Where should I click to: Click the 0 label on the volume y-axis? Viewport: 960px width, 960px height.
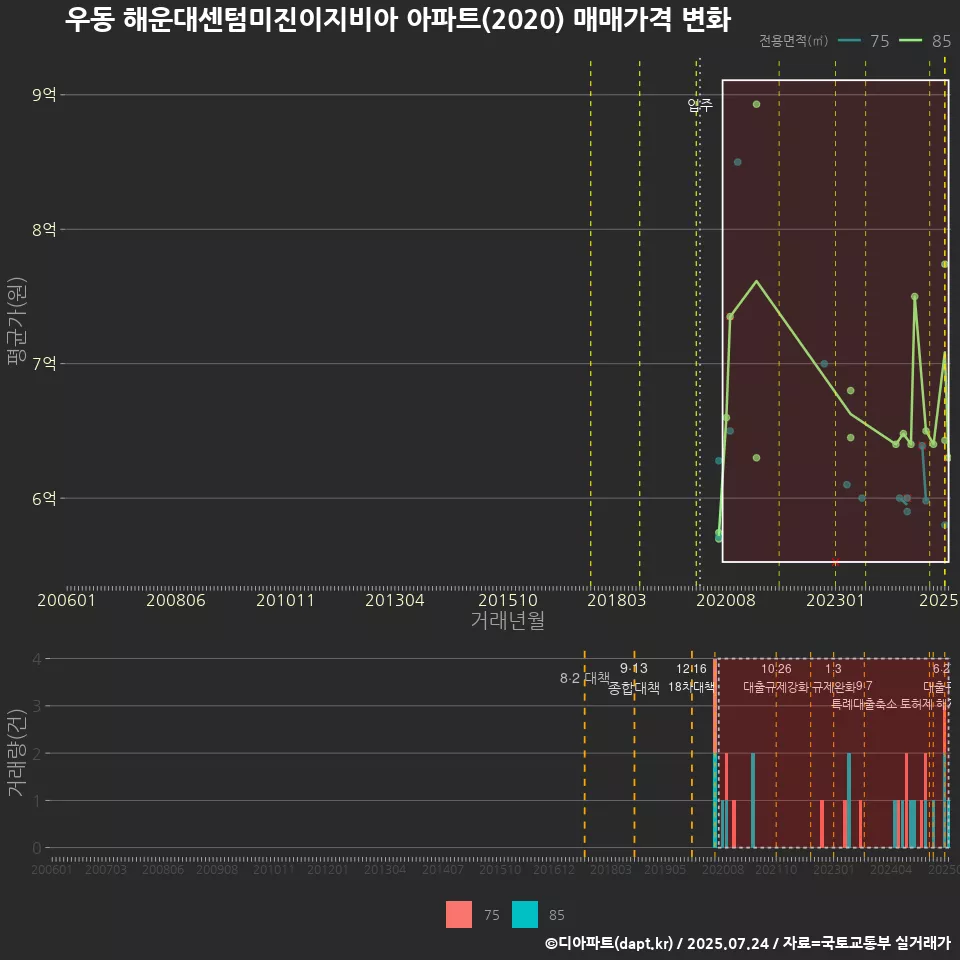tap(37, 848)
